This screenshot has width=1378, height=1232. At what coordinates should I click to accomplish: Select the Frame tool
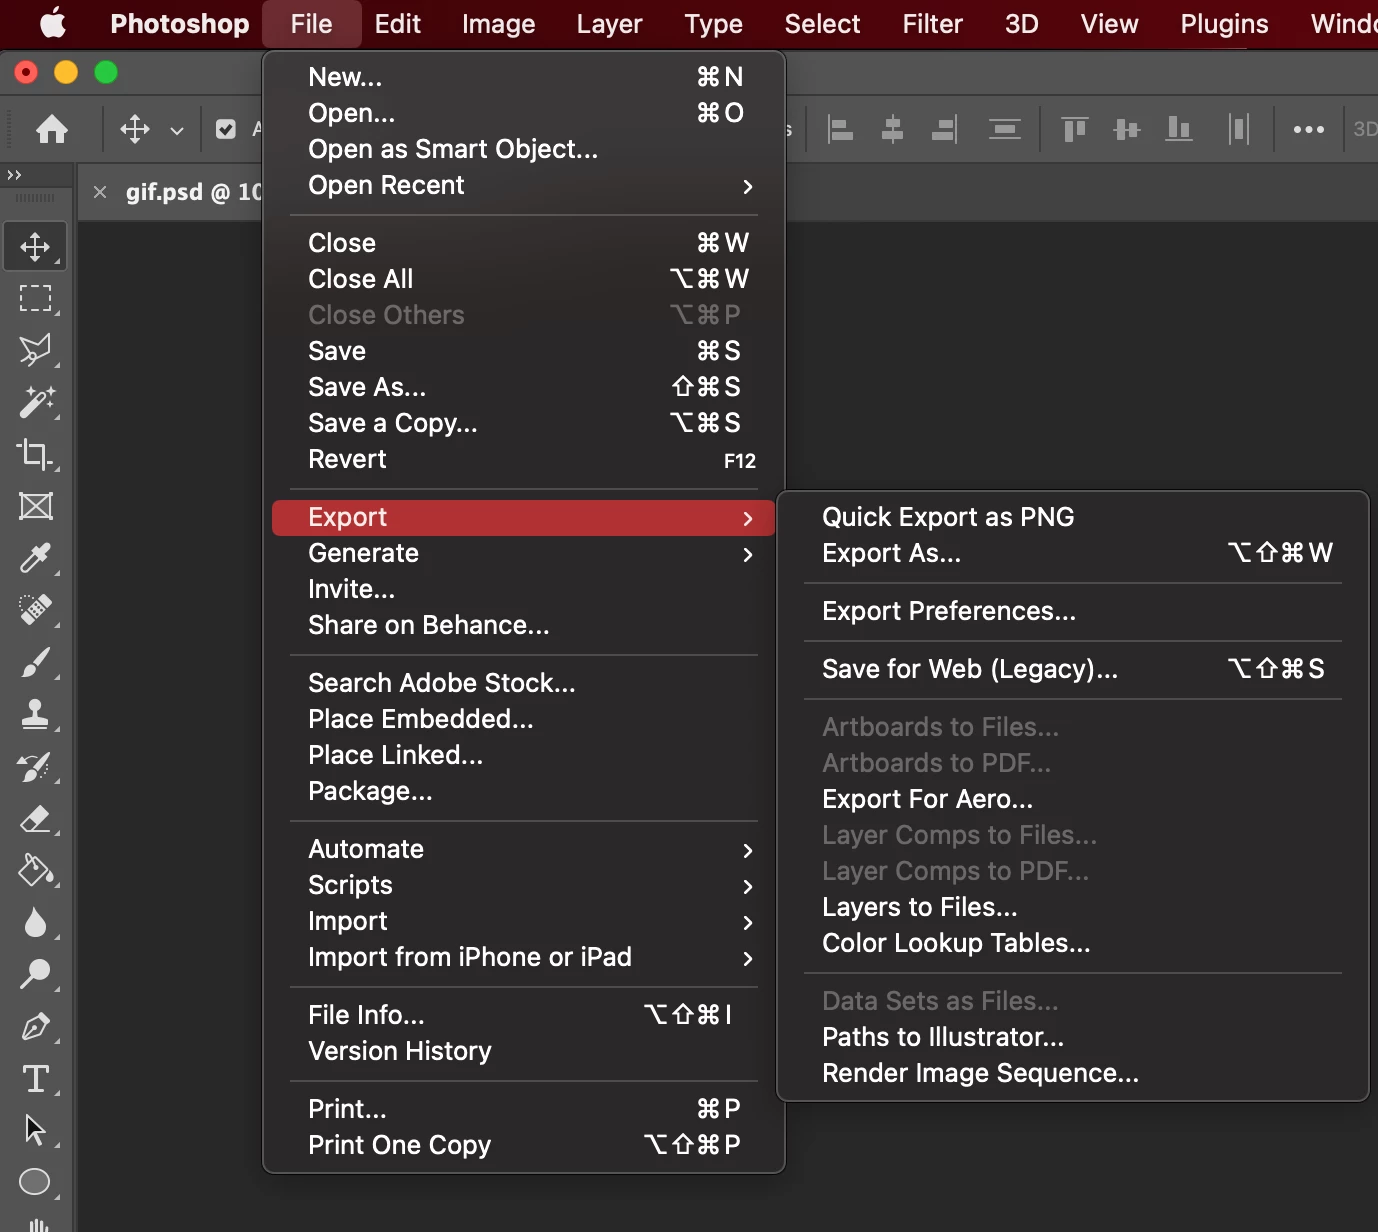point(35,506)
